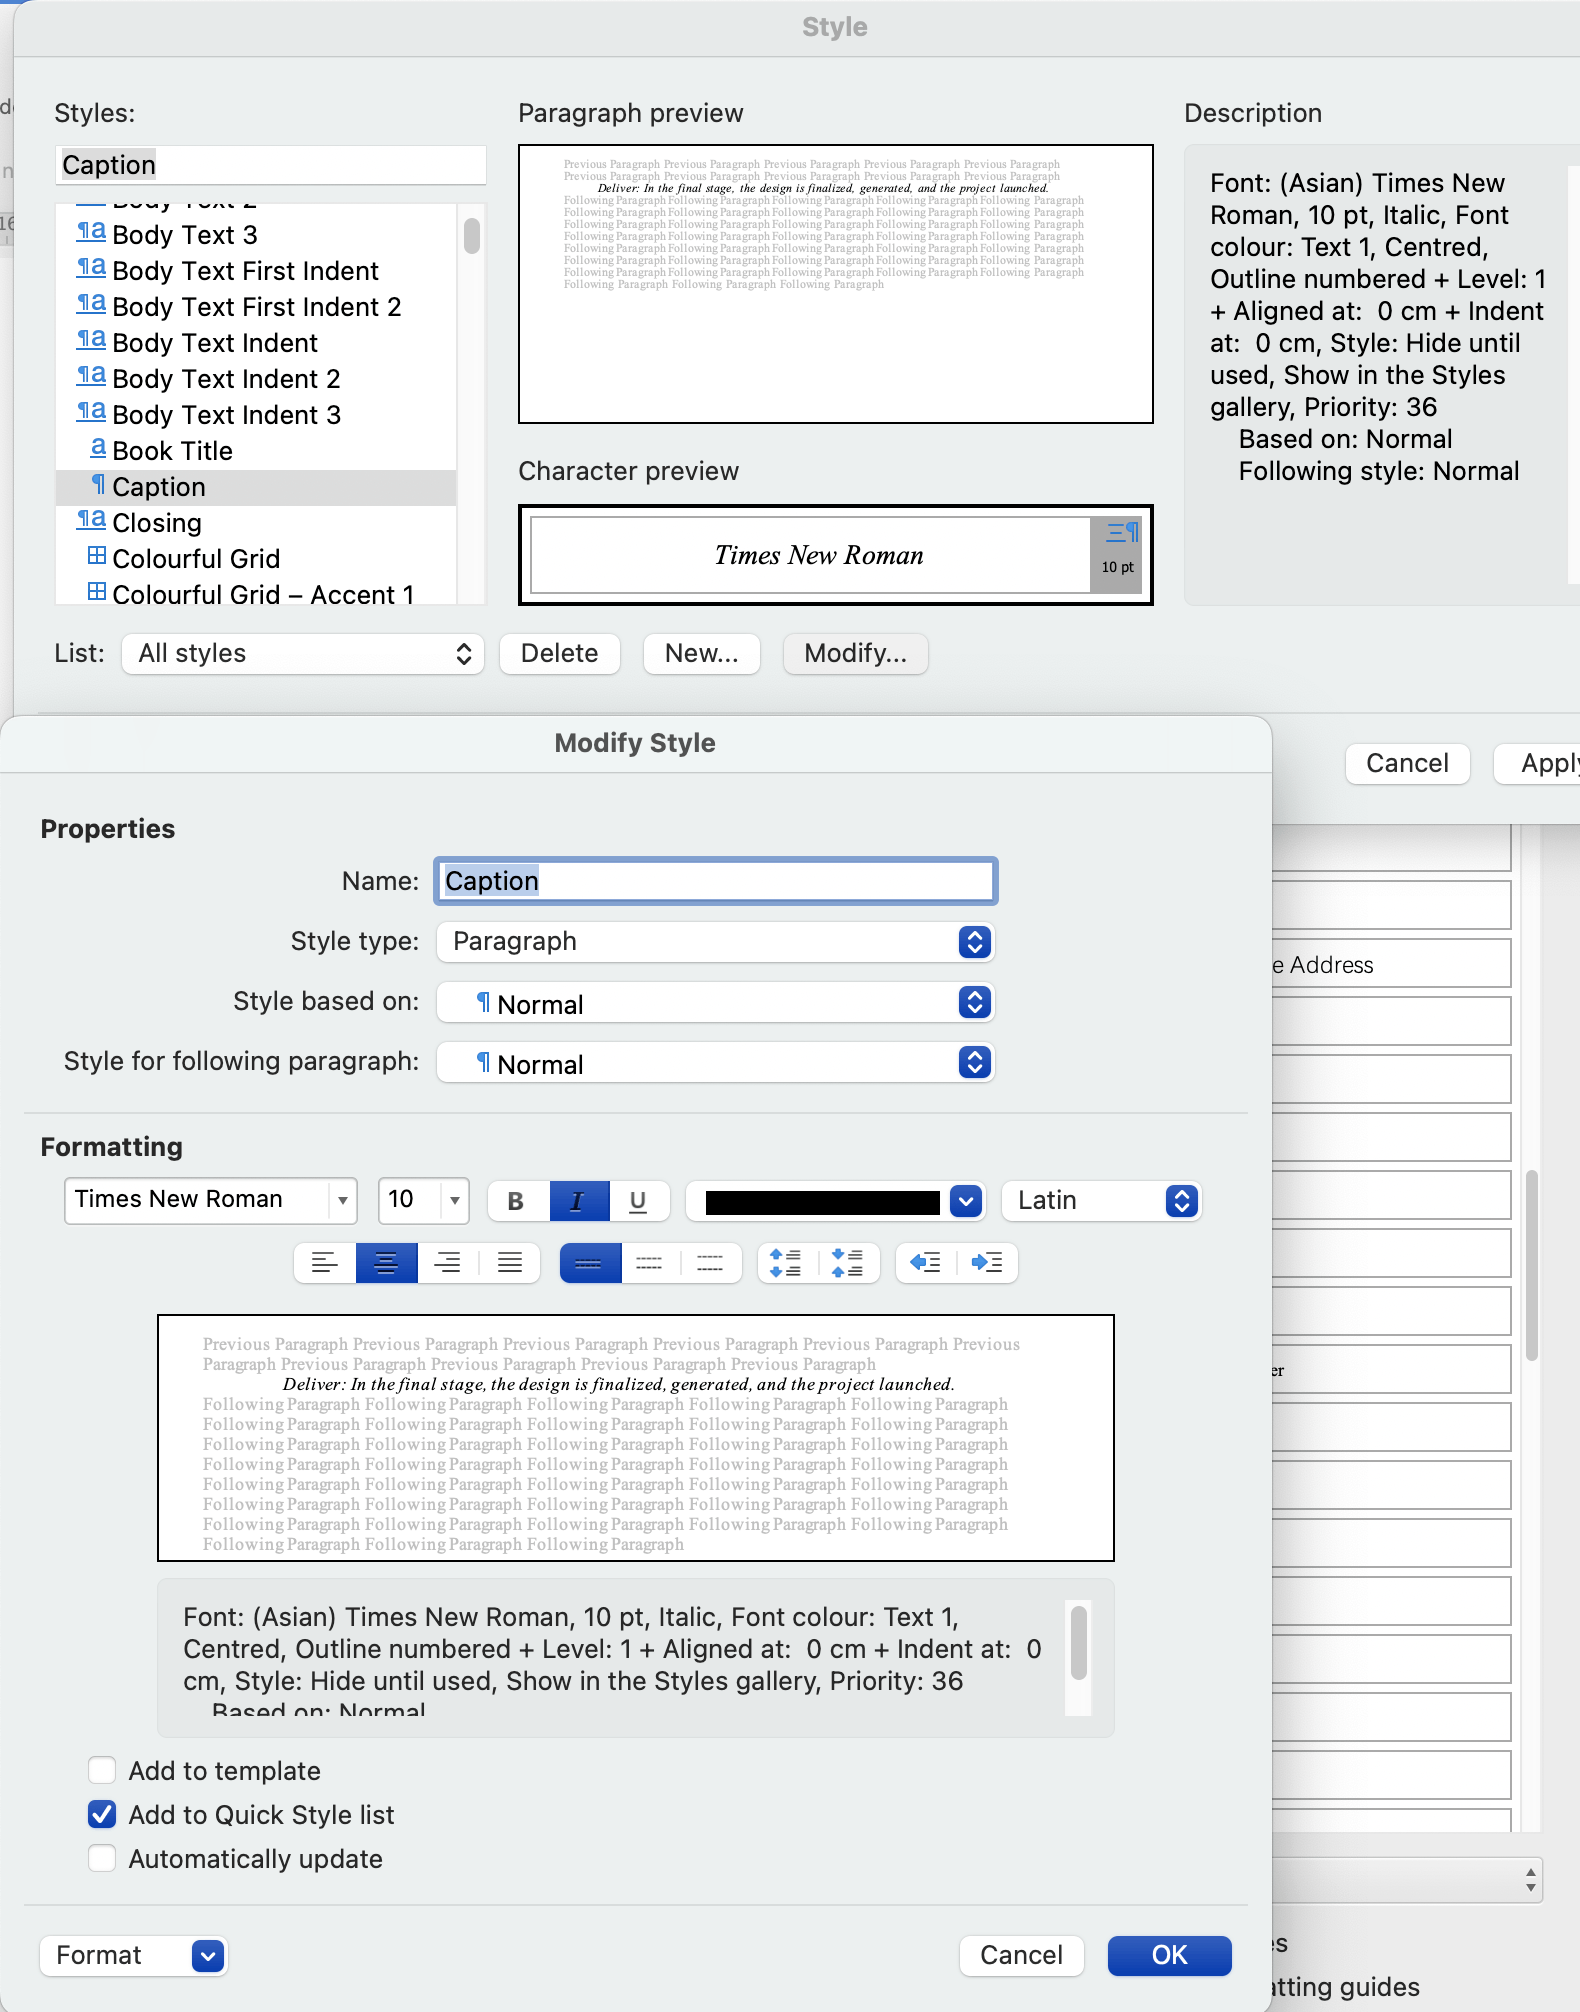Click OK in Modify Style
Image resolution: width=1580 pixels, height=2012 pixels.
point(1170,1956)
